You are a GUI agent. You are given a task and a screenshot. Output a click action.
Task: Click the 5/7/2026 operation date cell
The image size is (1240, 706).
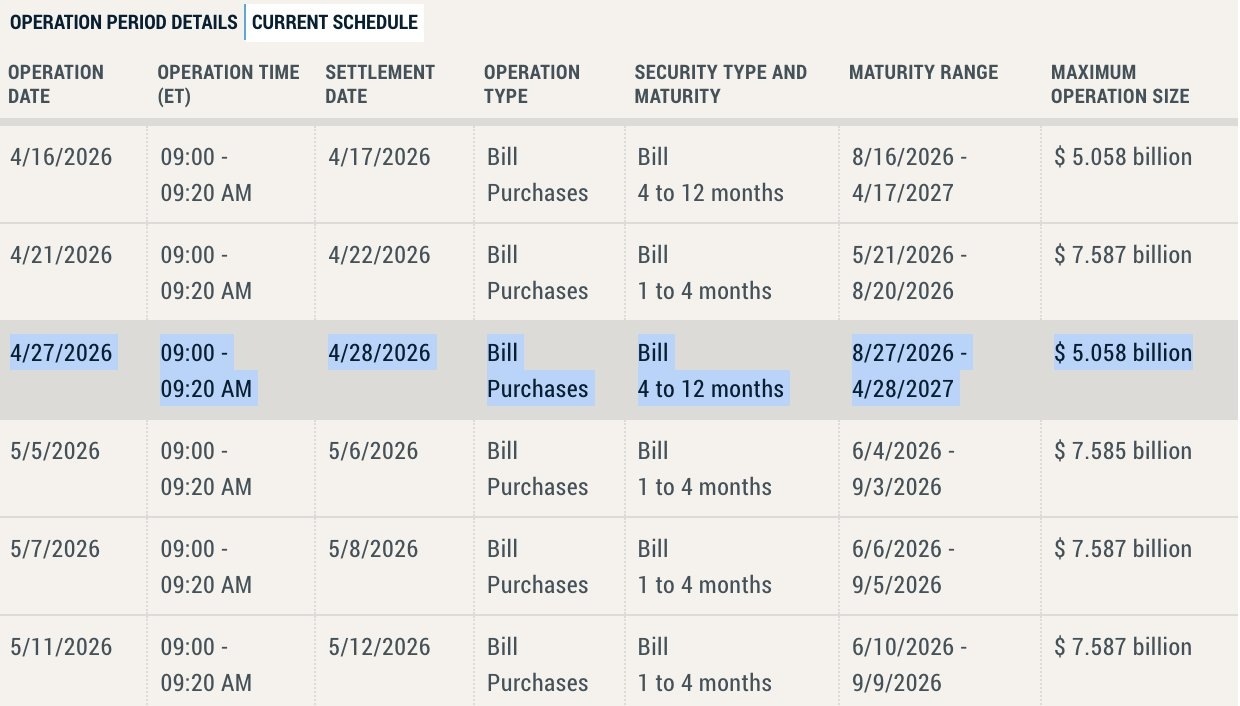click(x=56, y=549)
